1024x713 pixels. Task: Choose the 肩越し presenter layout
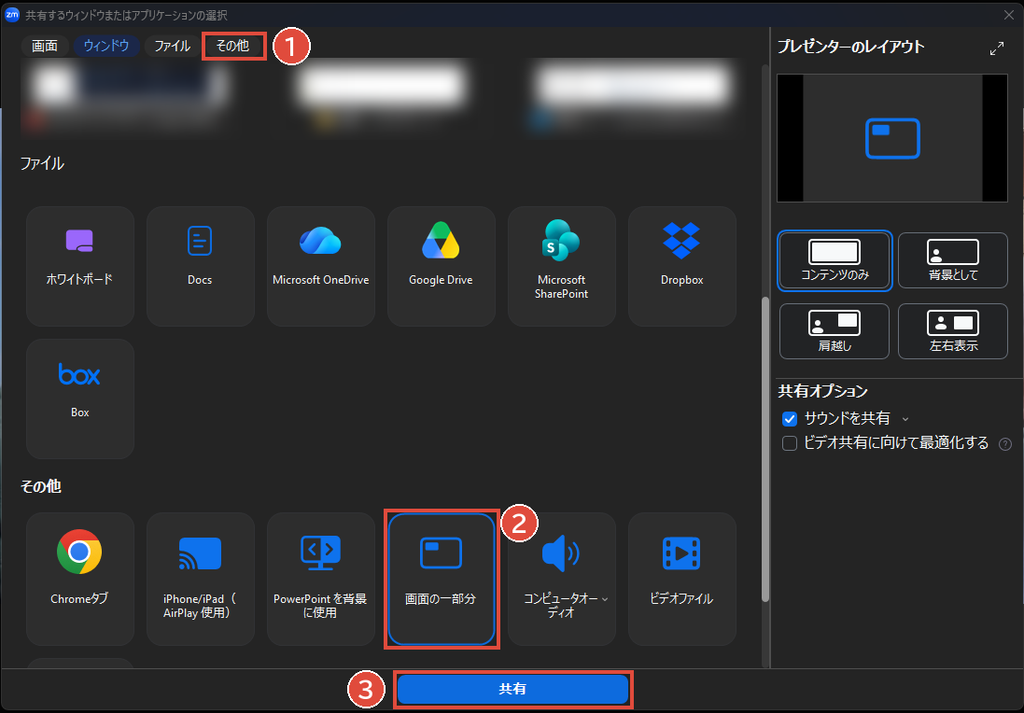[835, 331]
